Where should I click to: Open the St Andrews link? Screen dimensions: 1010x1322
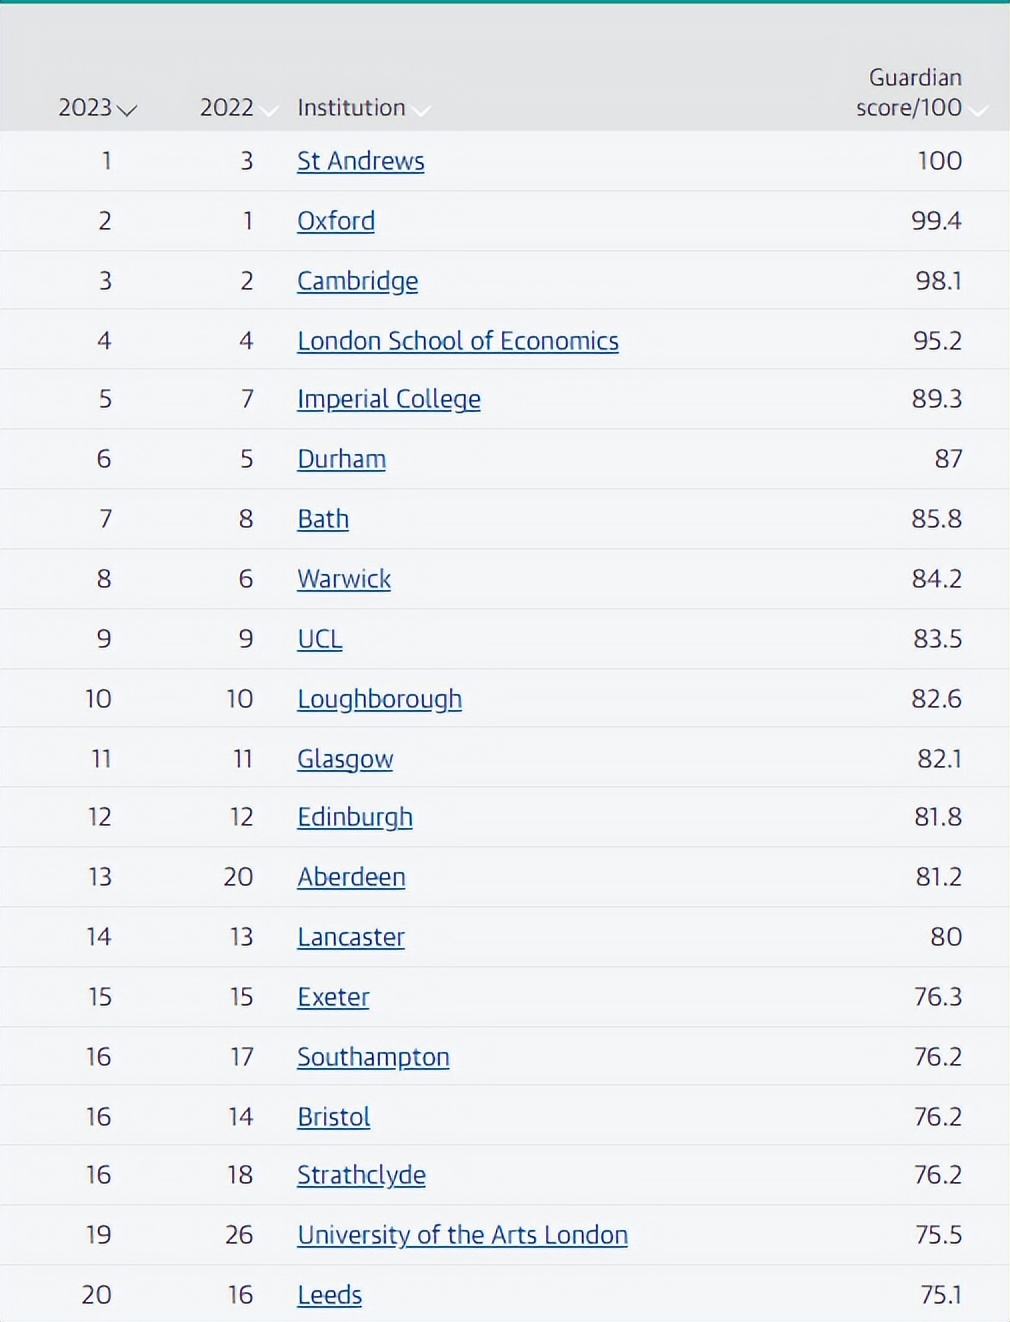[360, 161]
